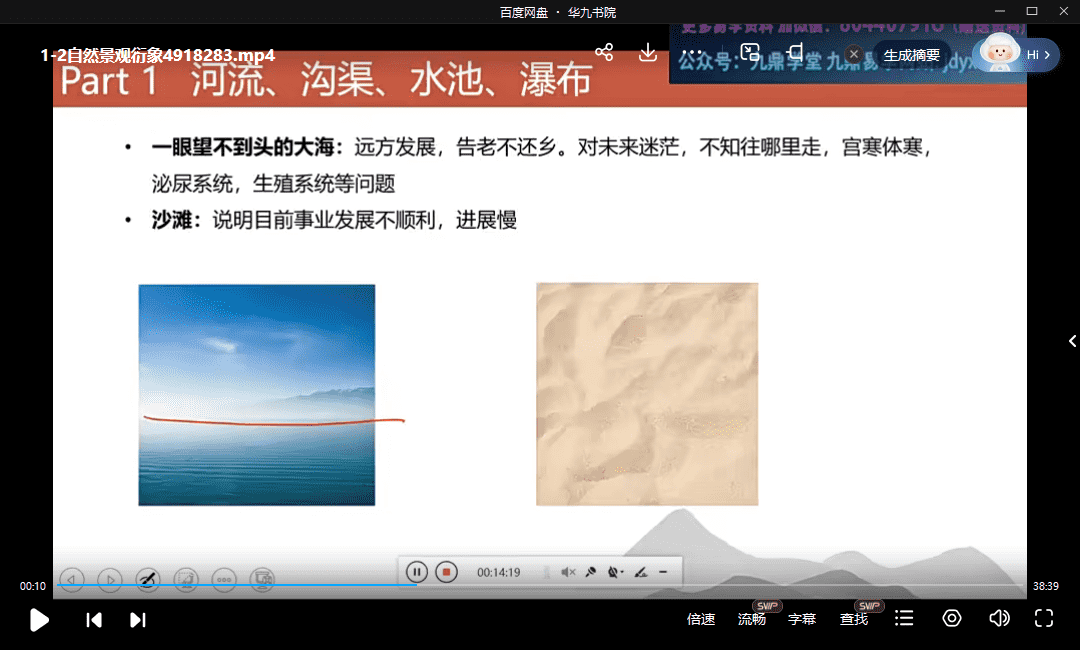Expand the right side panel arrow

(1072, 341)
